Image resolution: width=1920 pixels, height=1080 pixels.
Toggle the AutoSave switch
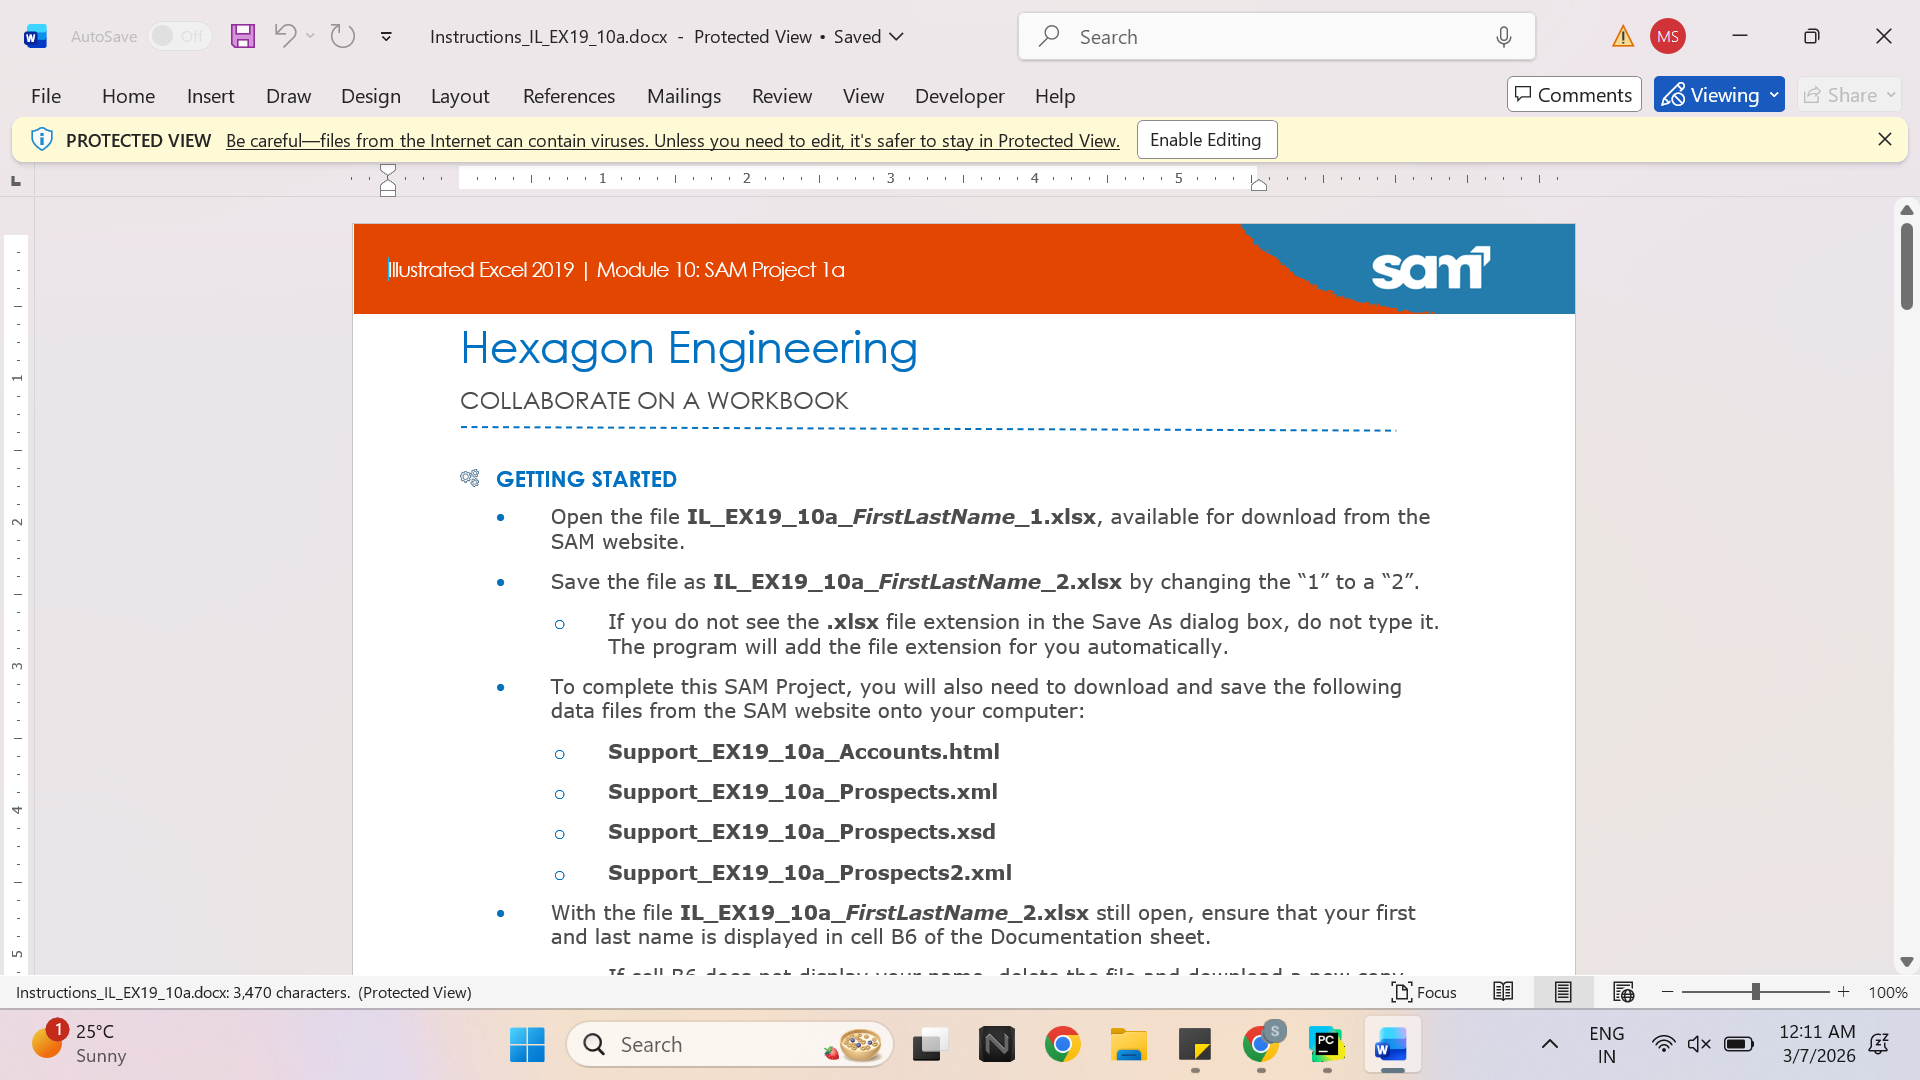179,36
